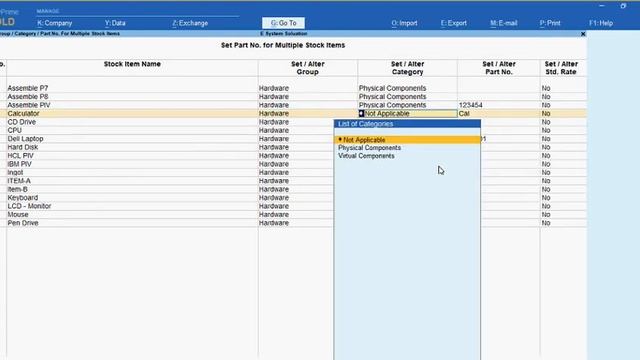Viewport: 640px width, 360px height.
Task: Close the Set Part No. screen
Action: click(x=583, y=34)
